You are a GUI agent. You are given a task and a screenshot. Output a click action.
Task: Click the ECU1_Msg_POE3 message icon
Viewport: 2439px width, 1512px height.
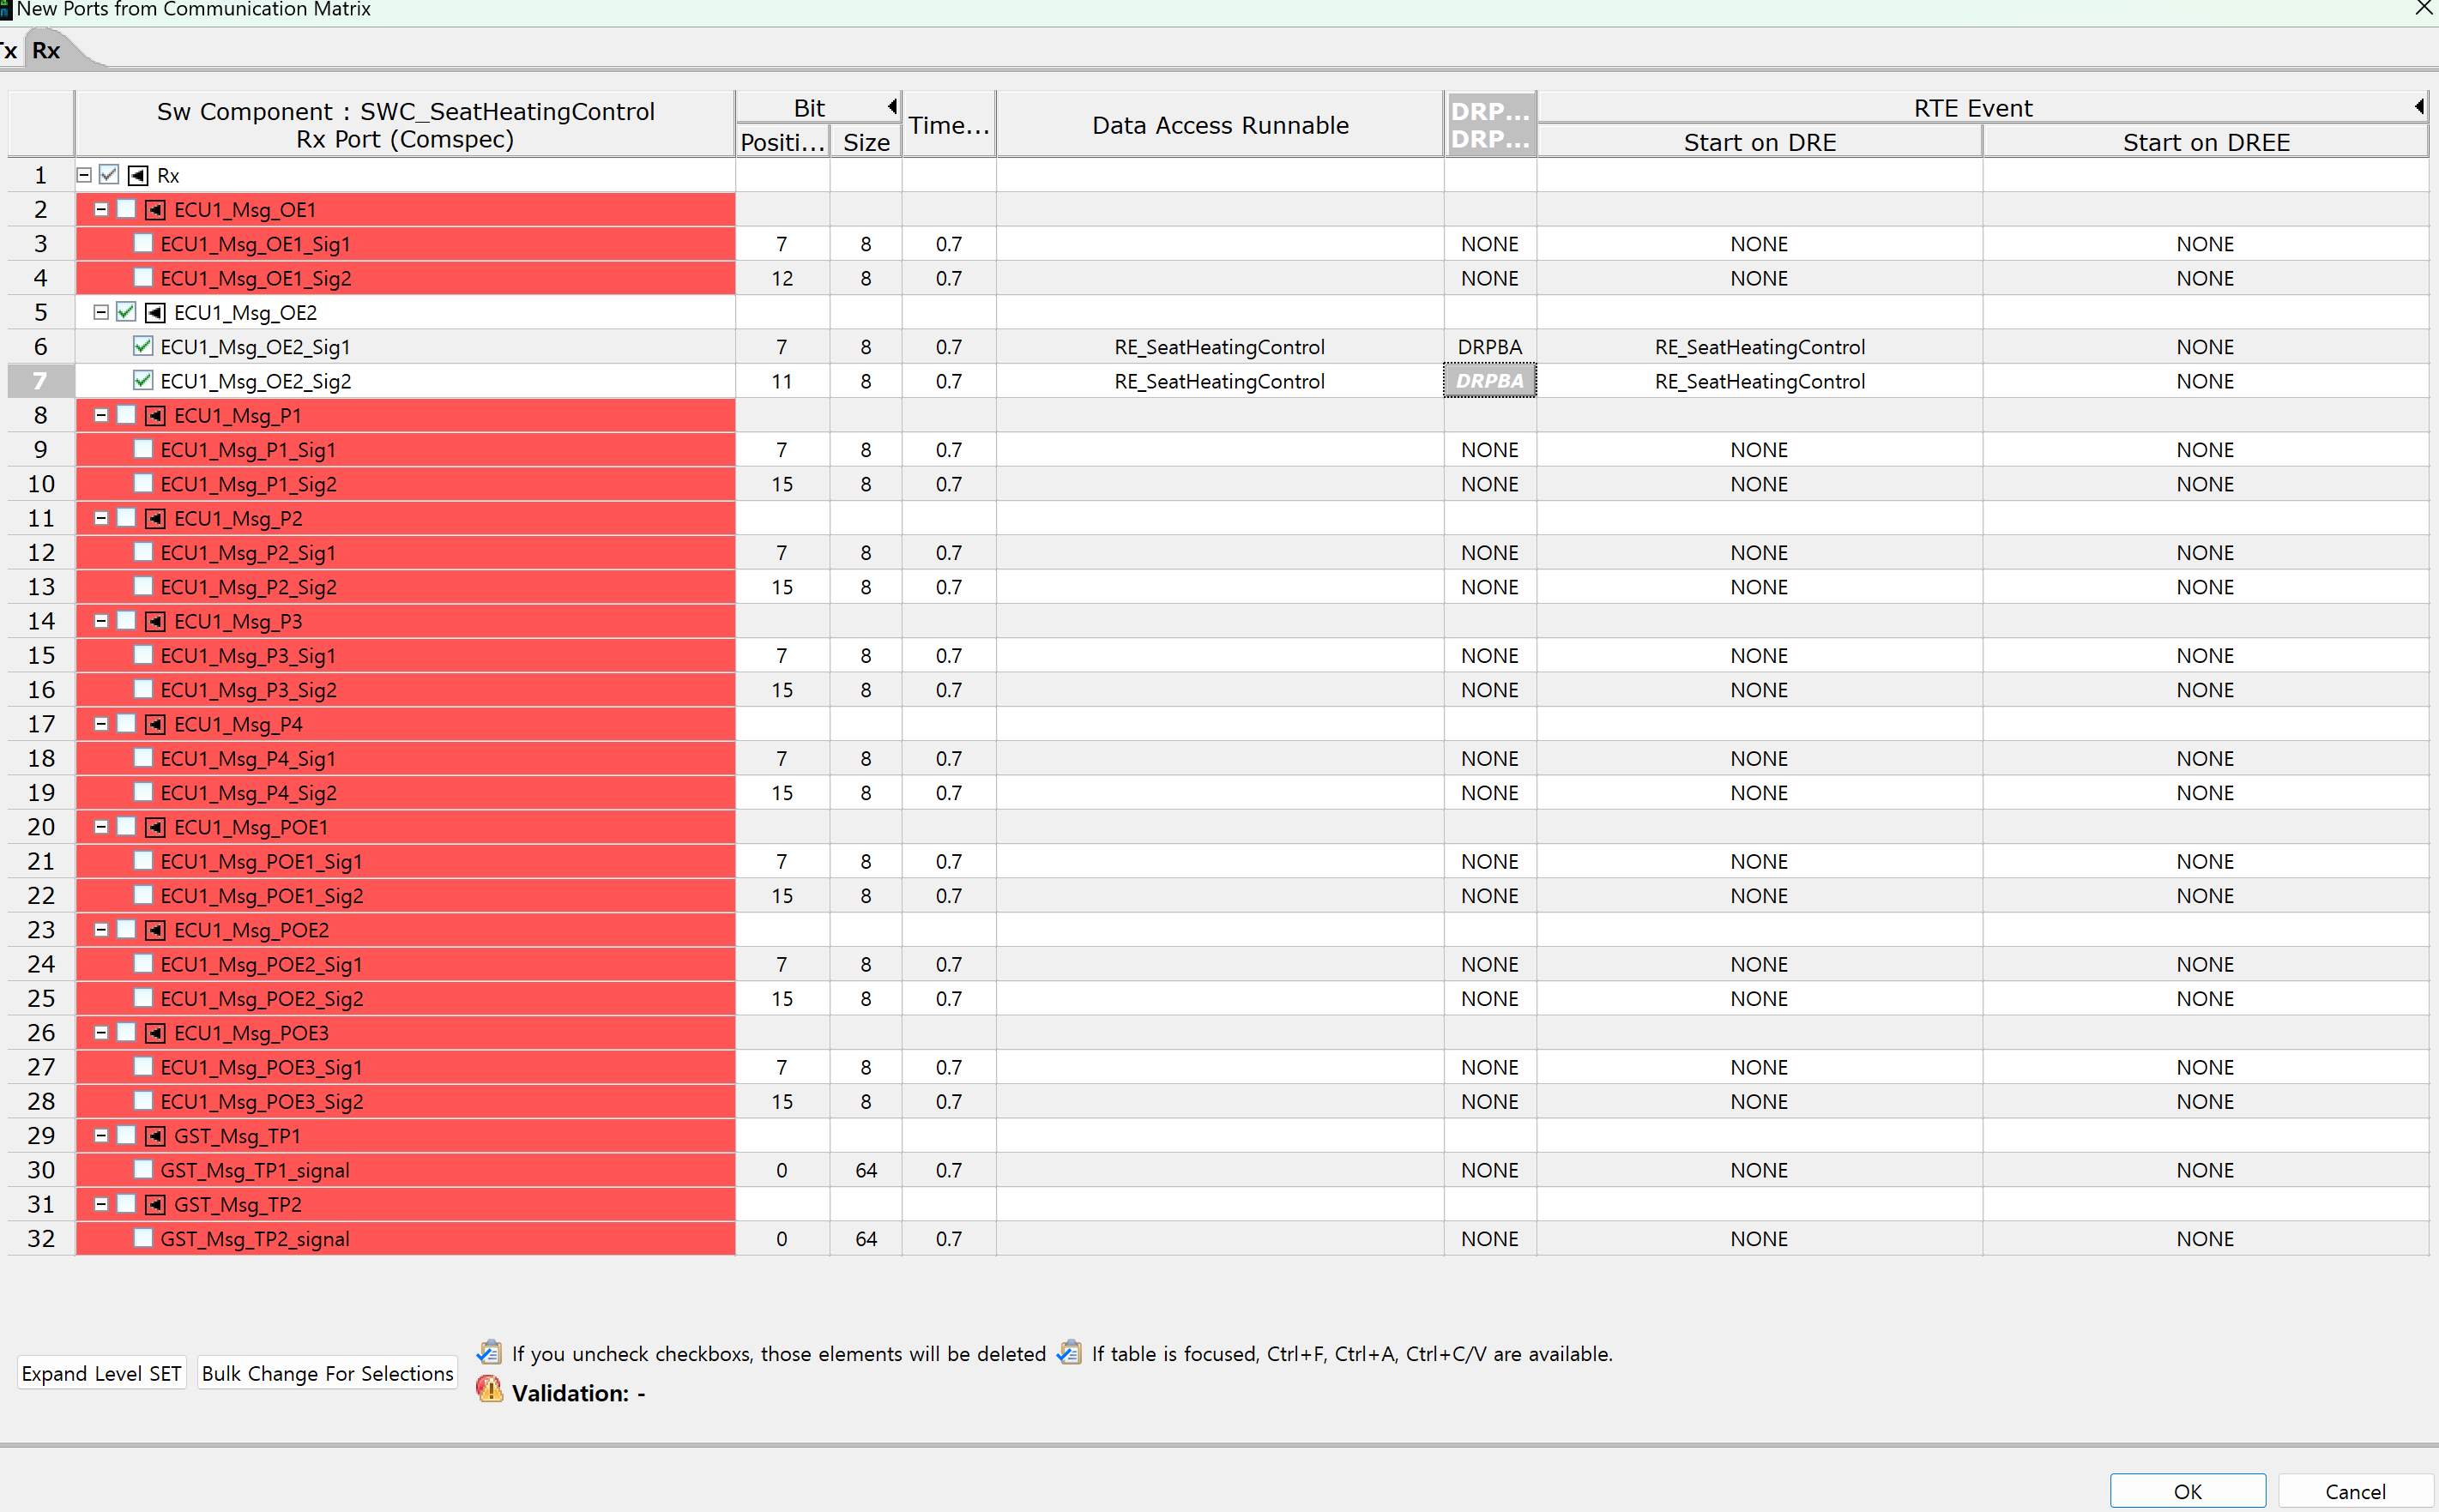pyautogui.click(x=155, y=1034)
